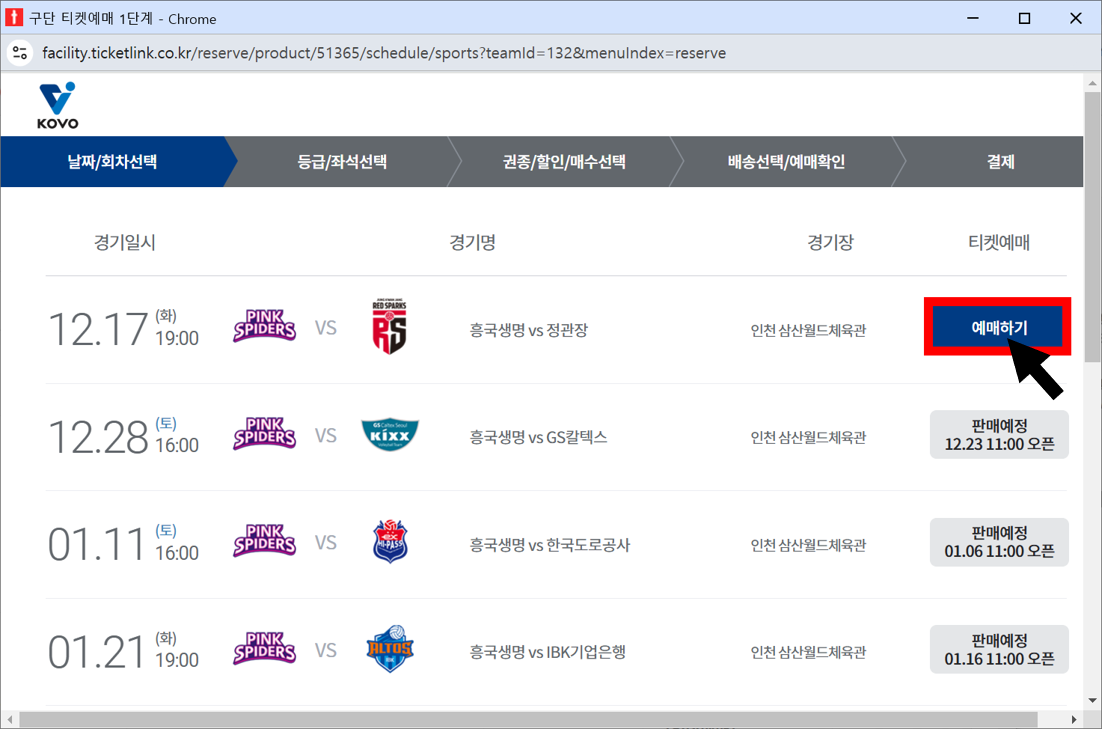1103x730 pixels.
Task: Click the 예매하기 booking button
Action: (997, 327)
